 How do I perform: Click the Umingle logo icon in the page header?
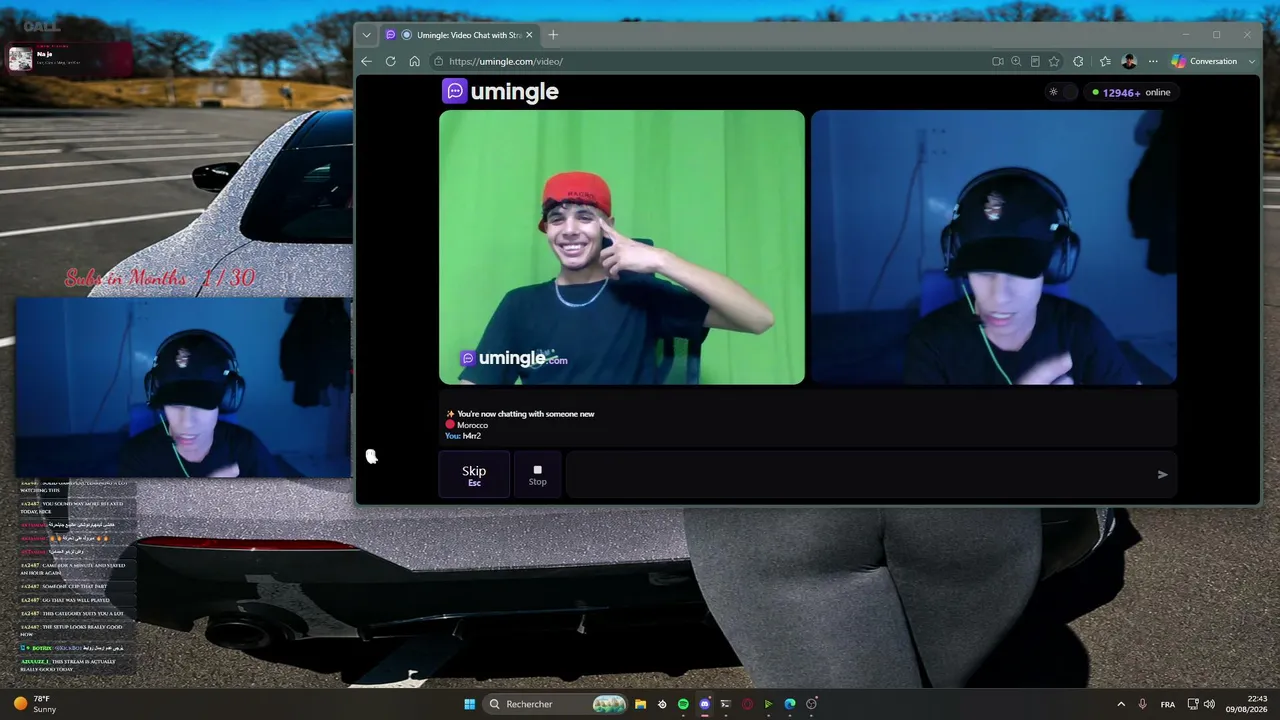455,91
